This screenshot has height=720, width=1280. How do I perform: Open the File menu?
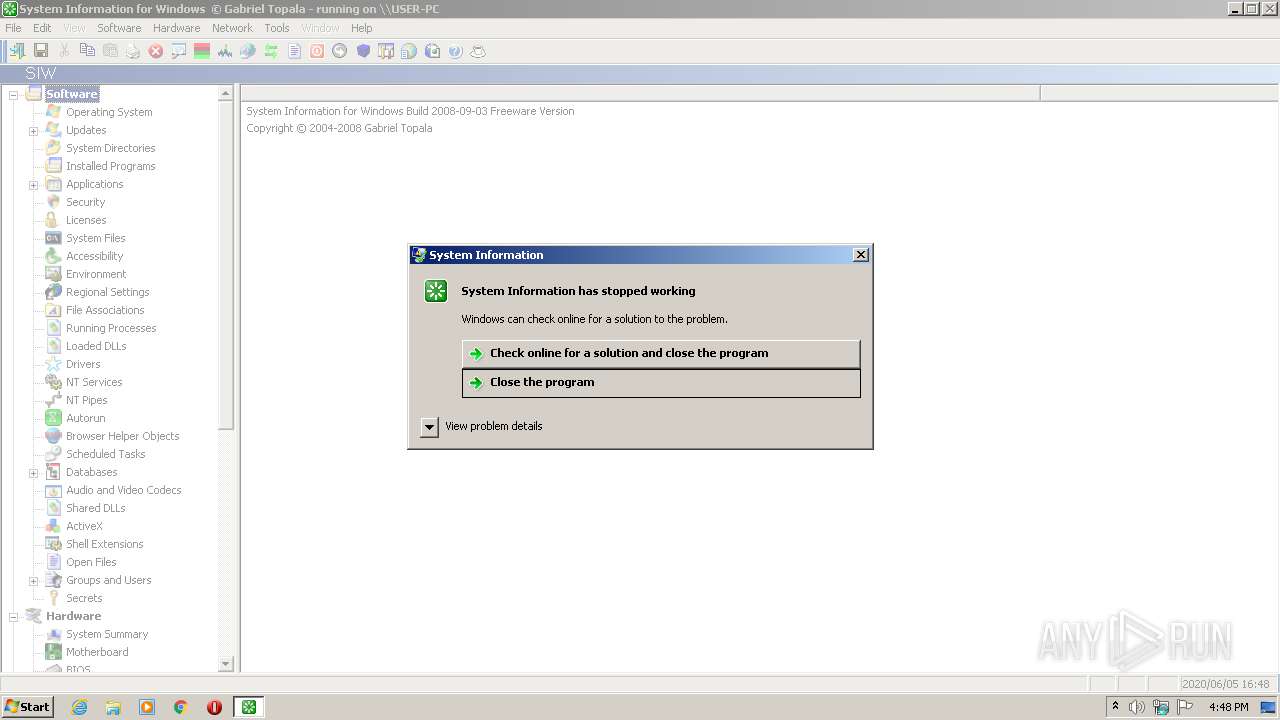(x=13, y=28)
